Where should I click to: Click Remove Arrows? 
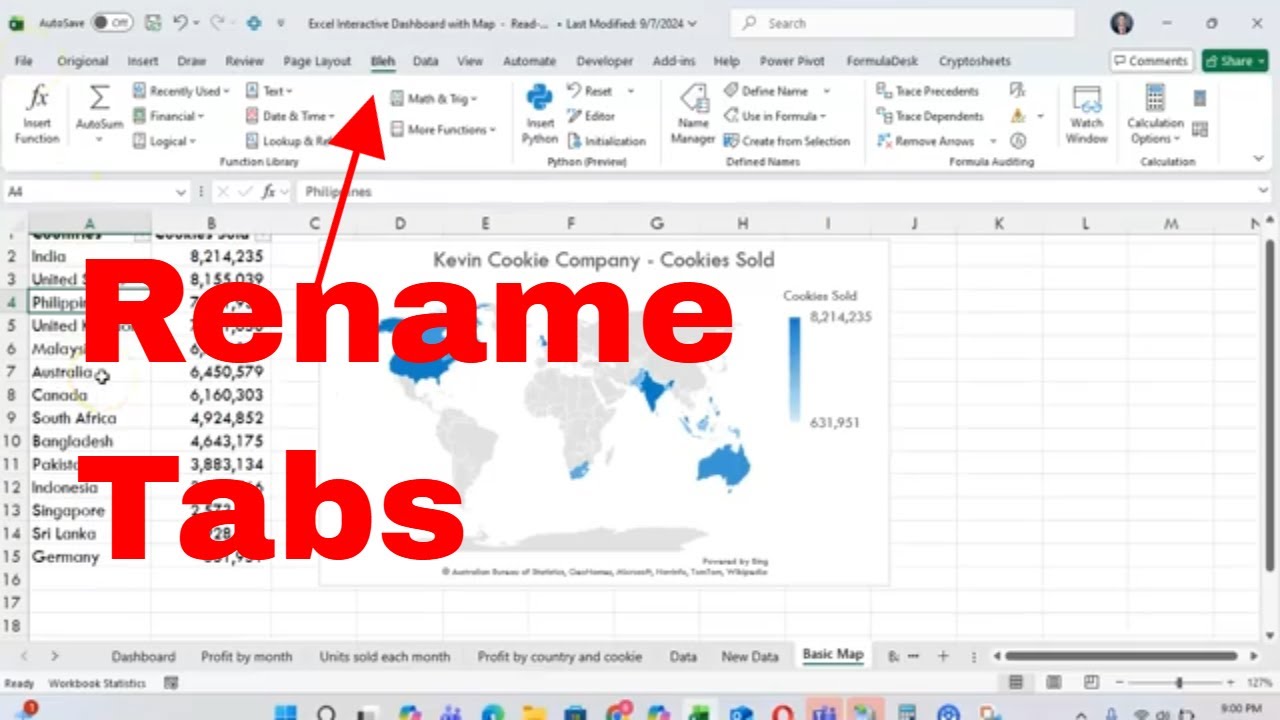[925, 141]
